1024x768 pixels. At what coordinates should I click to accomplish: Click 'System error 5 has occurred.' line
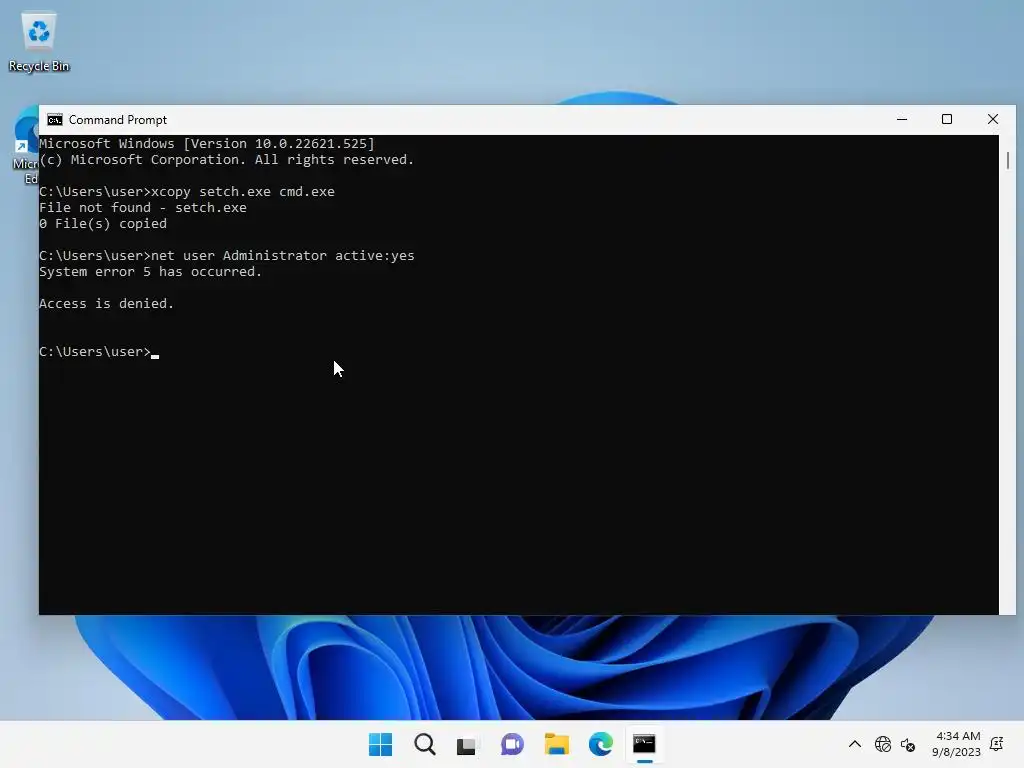[x=150, y=272]
